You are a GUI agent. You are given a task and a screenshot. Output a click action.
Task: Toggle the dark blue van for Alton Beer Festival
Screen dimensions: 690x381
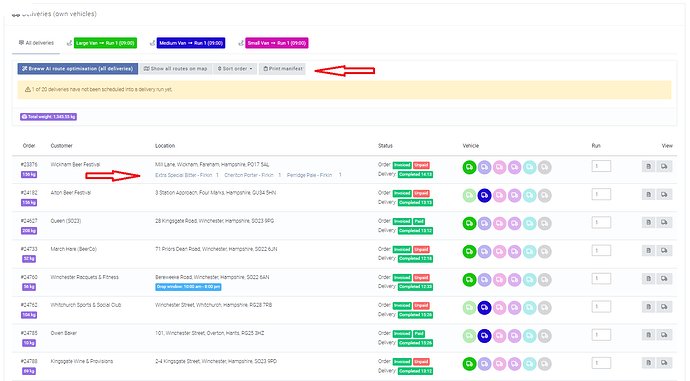coord(484,195)
